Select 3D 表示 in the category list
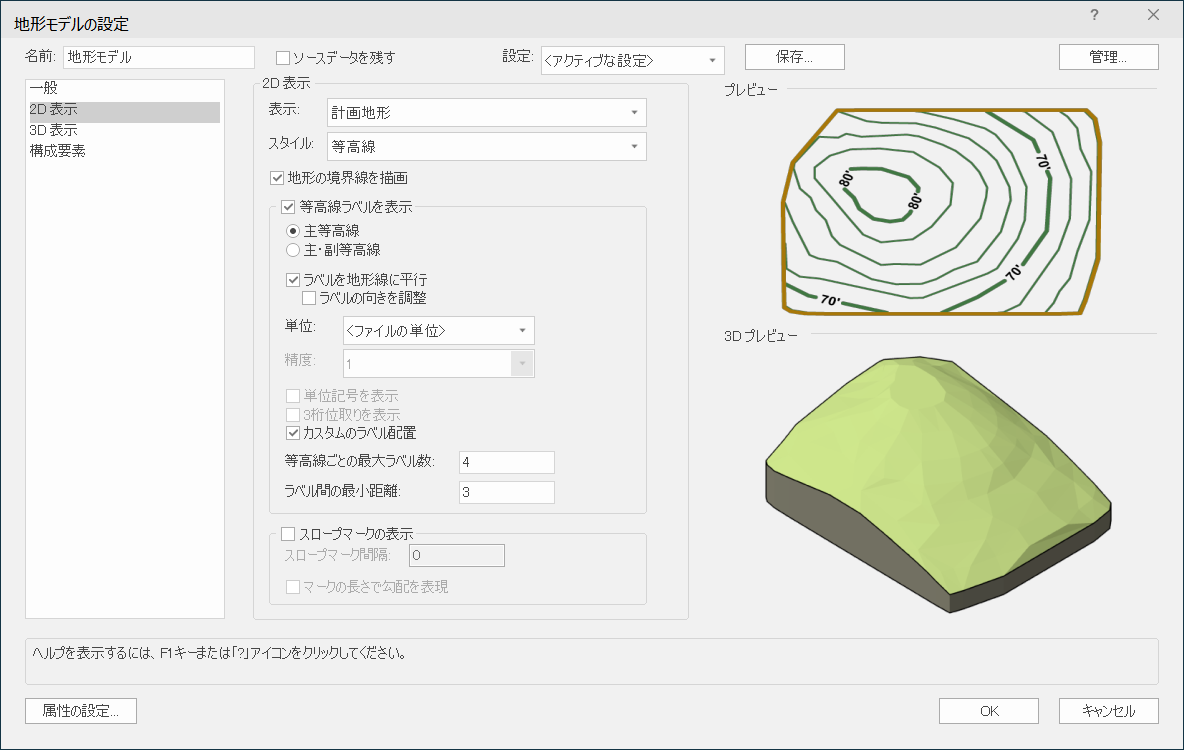 tap(54, 130)
